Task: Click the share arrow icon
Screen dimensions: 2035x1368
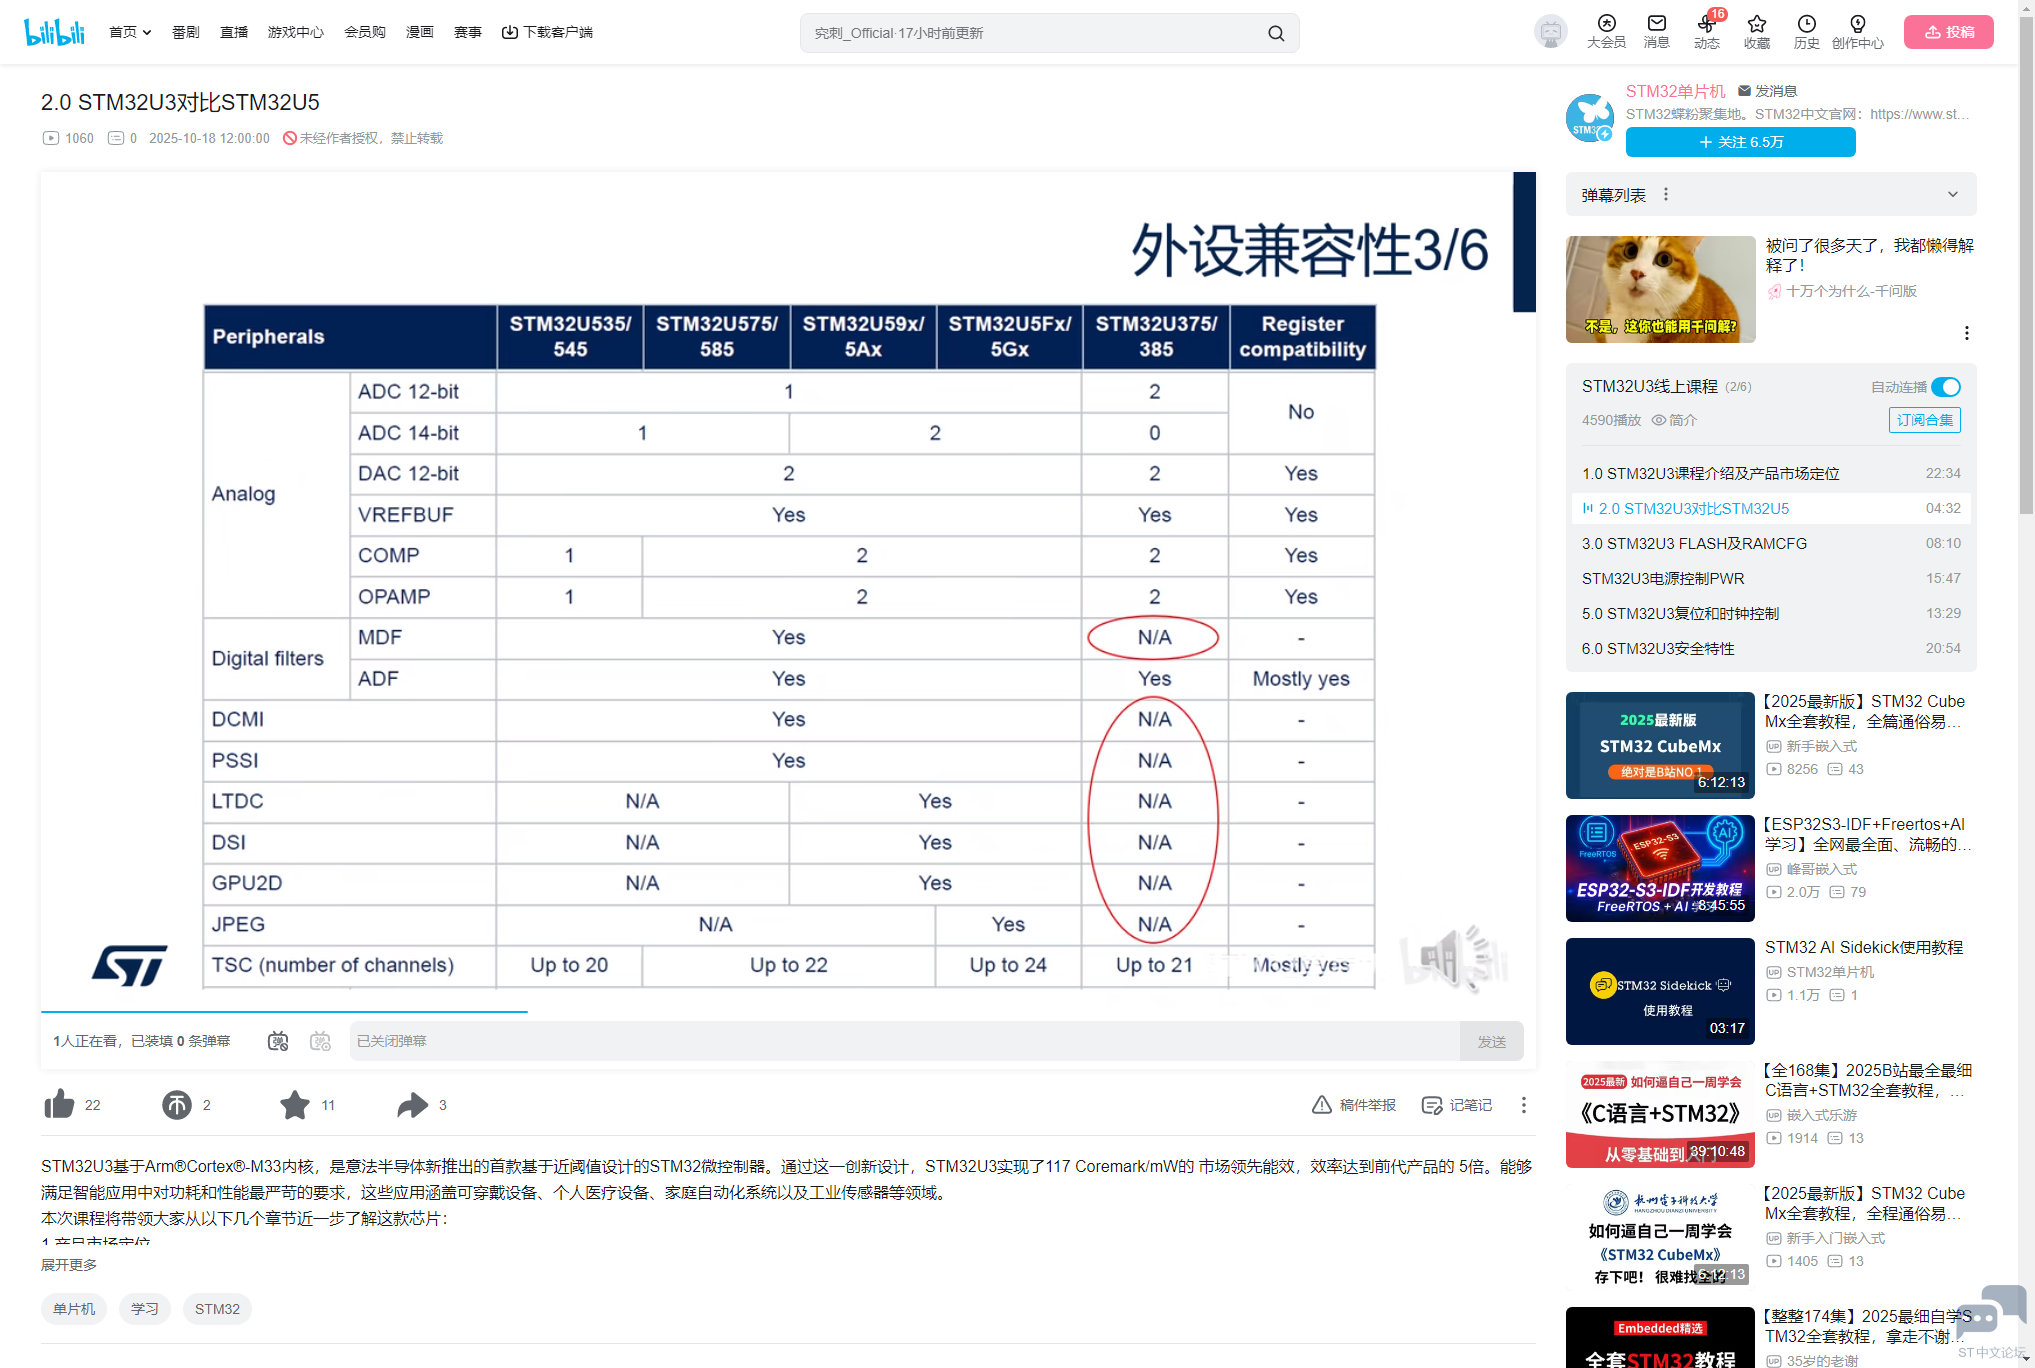Action: click(412, 1104)
